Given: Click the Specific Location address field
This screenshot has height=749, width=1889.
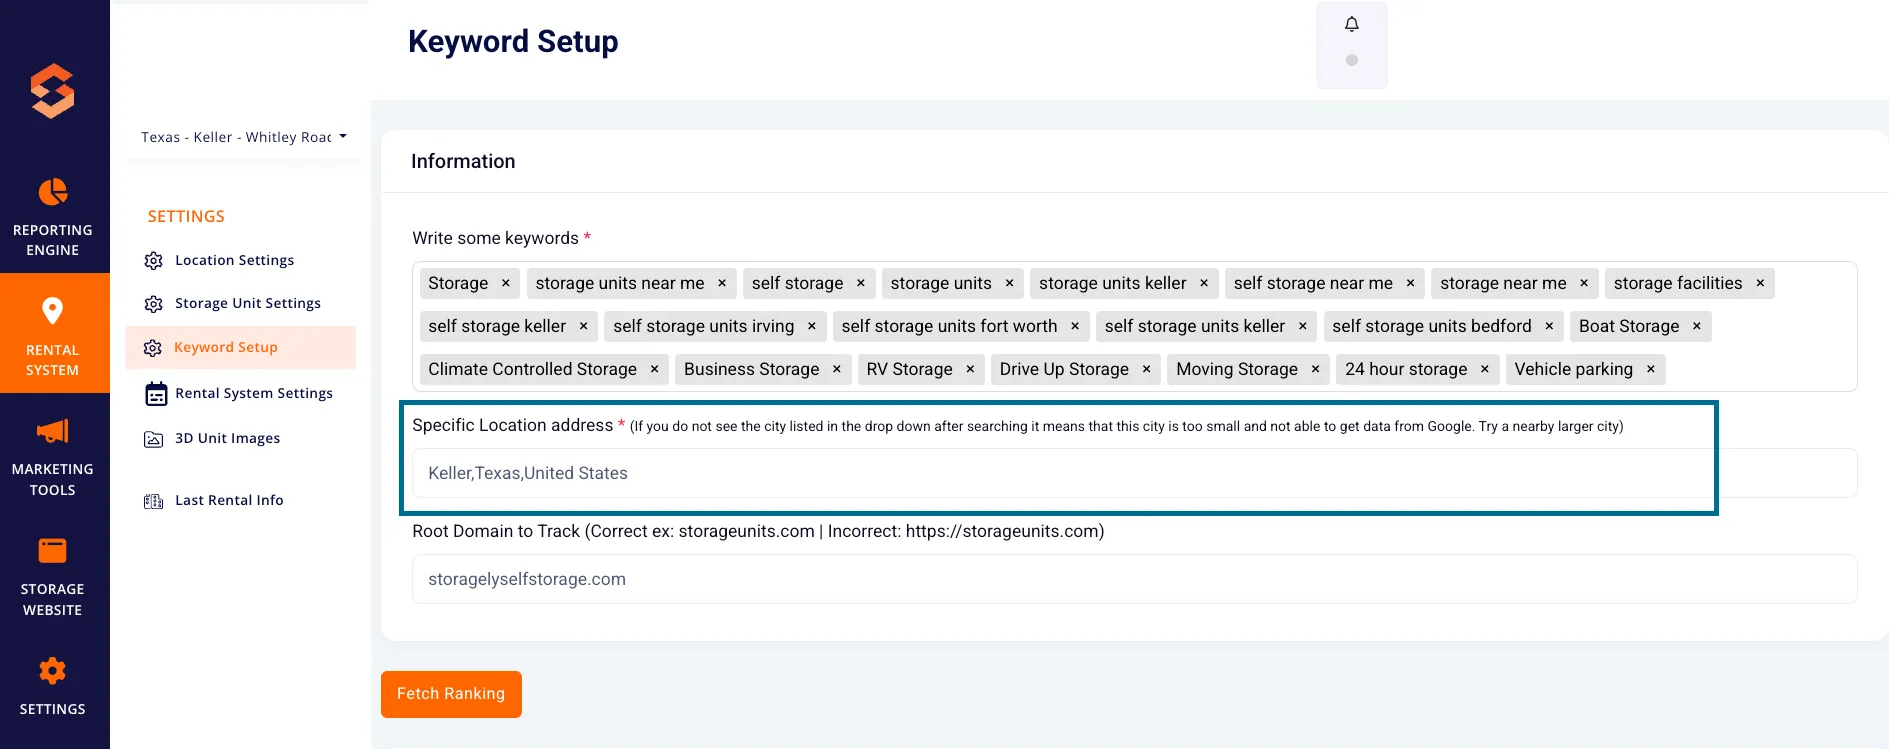Looking at the screenshot, I should 1134,473.
